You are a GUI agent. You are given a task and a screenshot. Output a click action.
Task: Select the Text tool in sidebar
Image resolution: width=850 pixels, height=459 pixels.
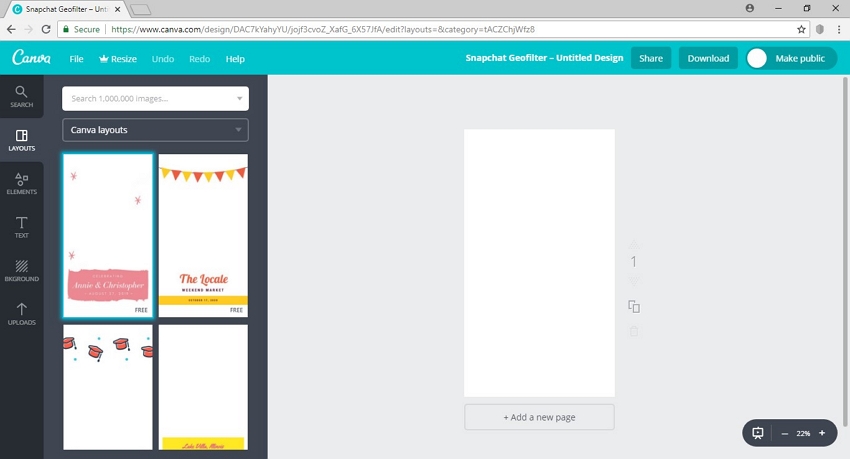coord(21,227)
